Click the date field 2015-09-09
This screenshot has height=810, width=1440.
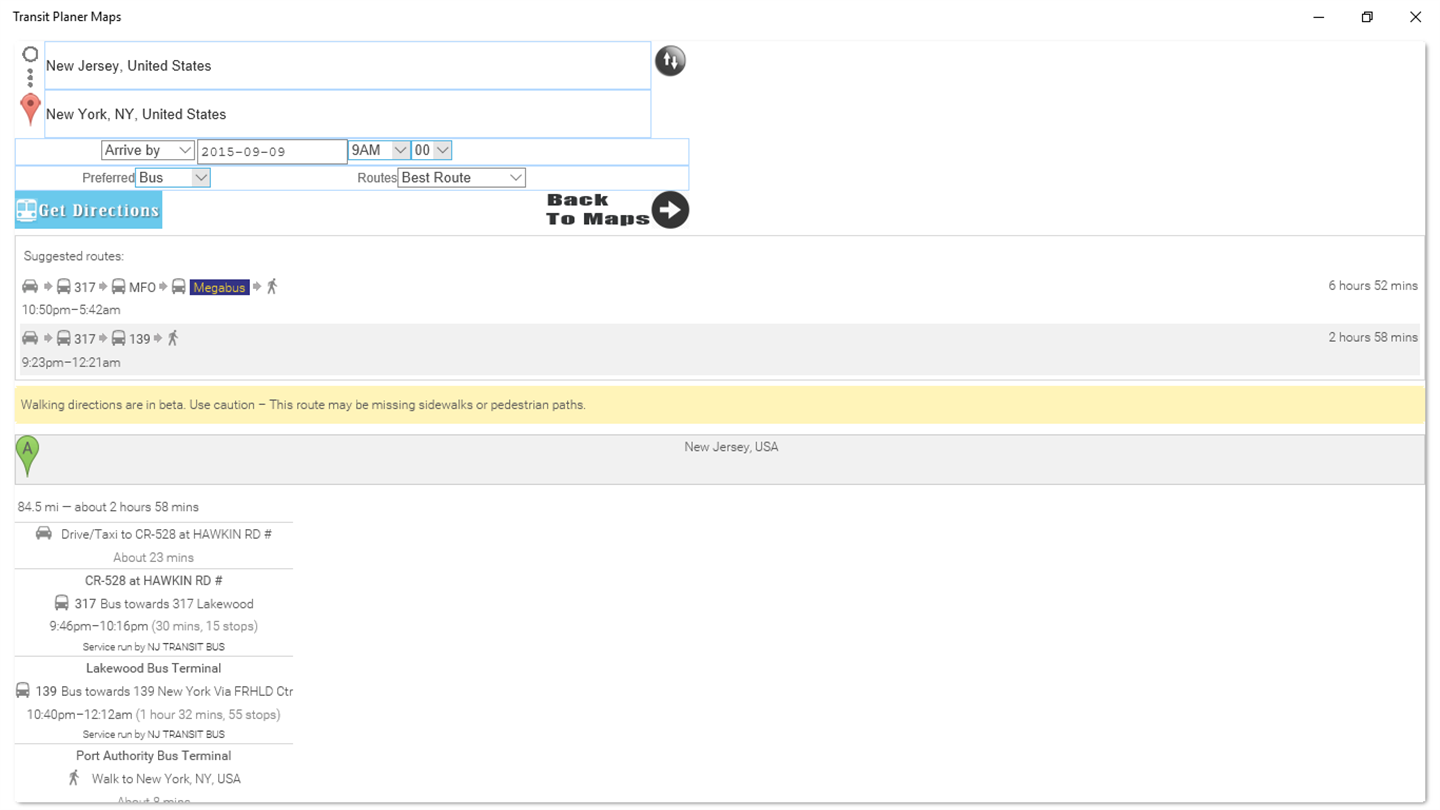272,151
